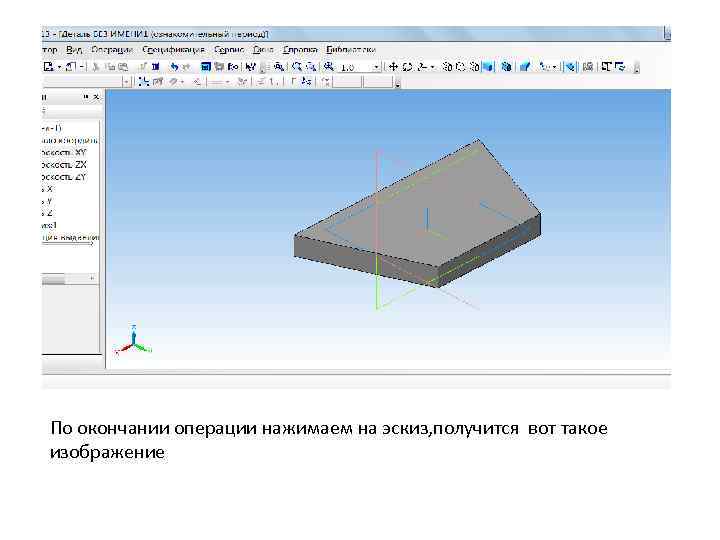Click the Zoom in magnifier icon
Image resolution: width=720 pixels, height=540 pixels.
click(297, 67)
